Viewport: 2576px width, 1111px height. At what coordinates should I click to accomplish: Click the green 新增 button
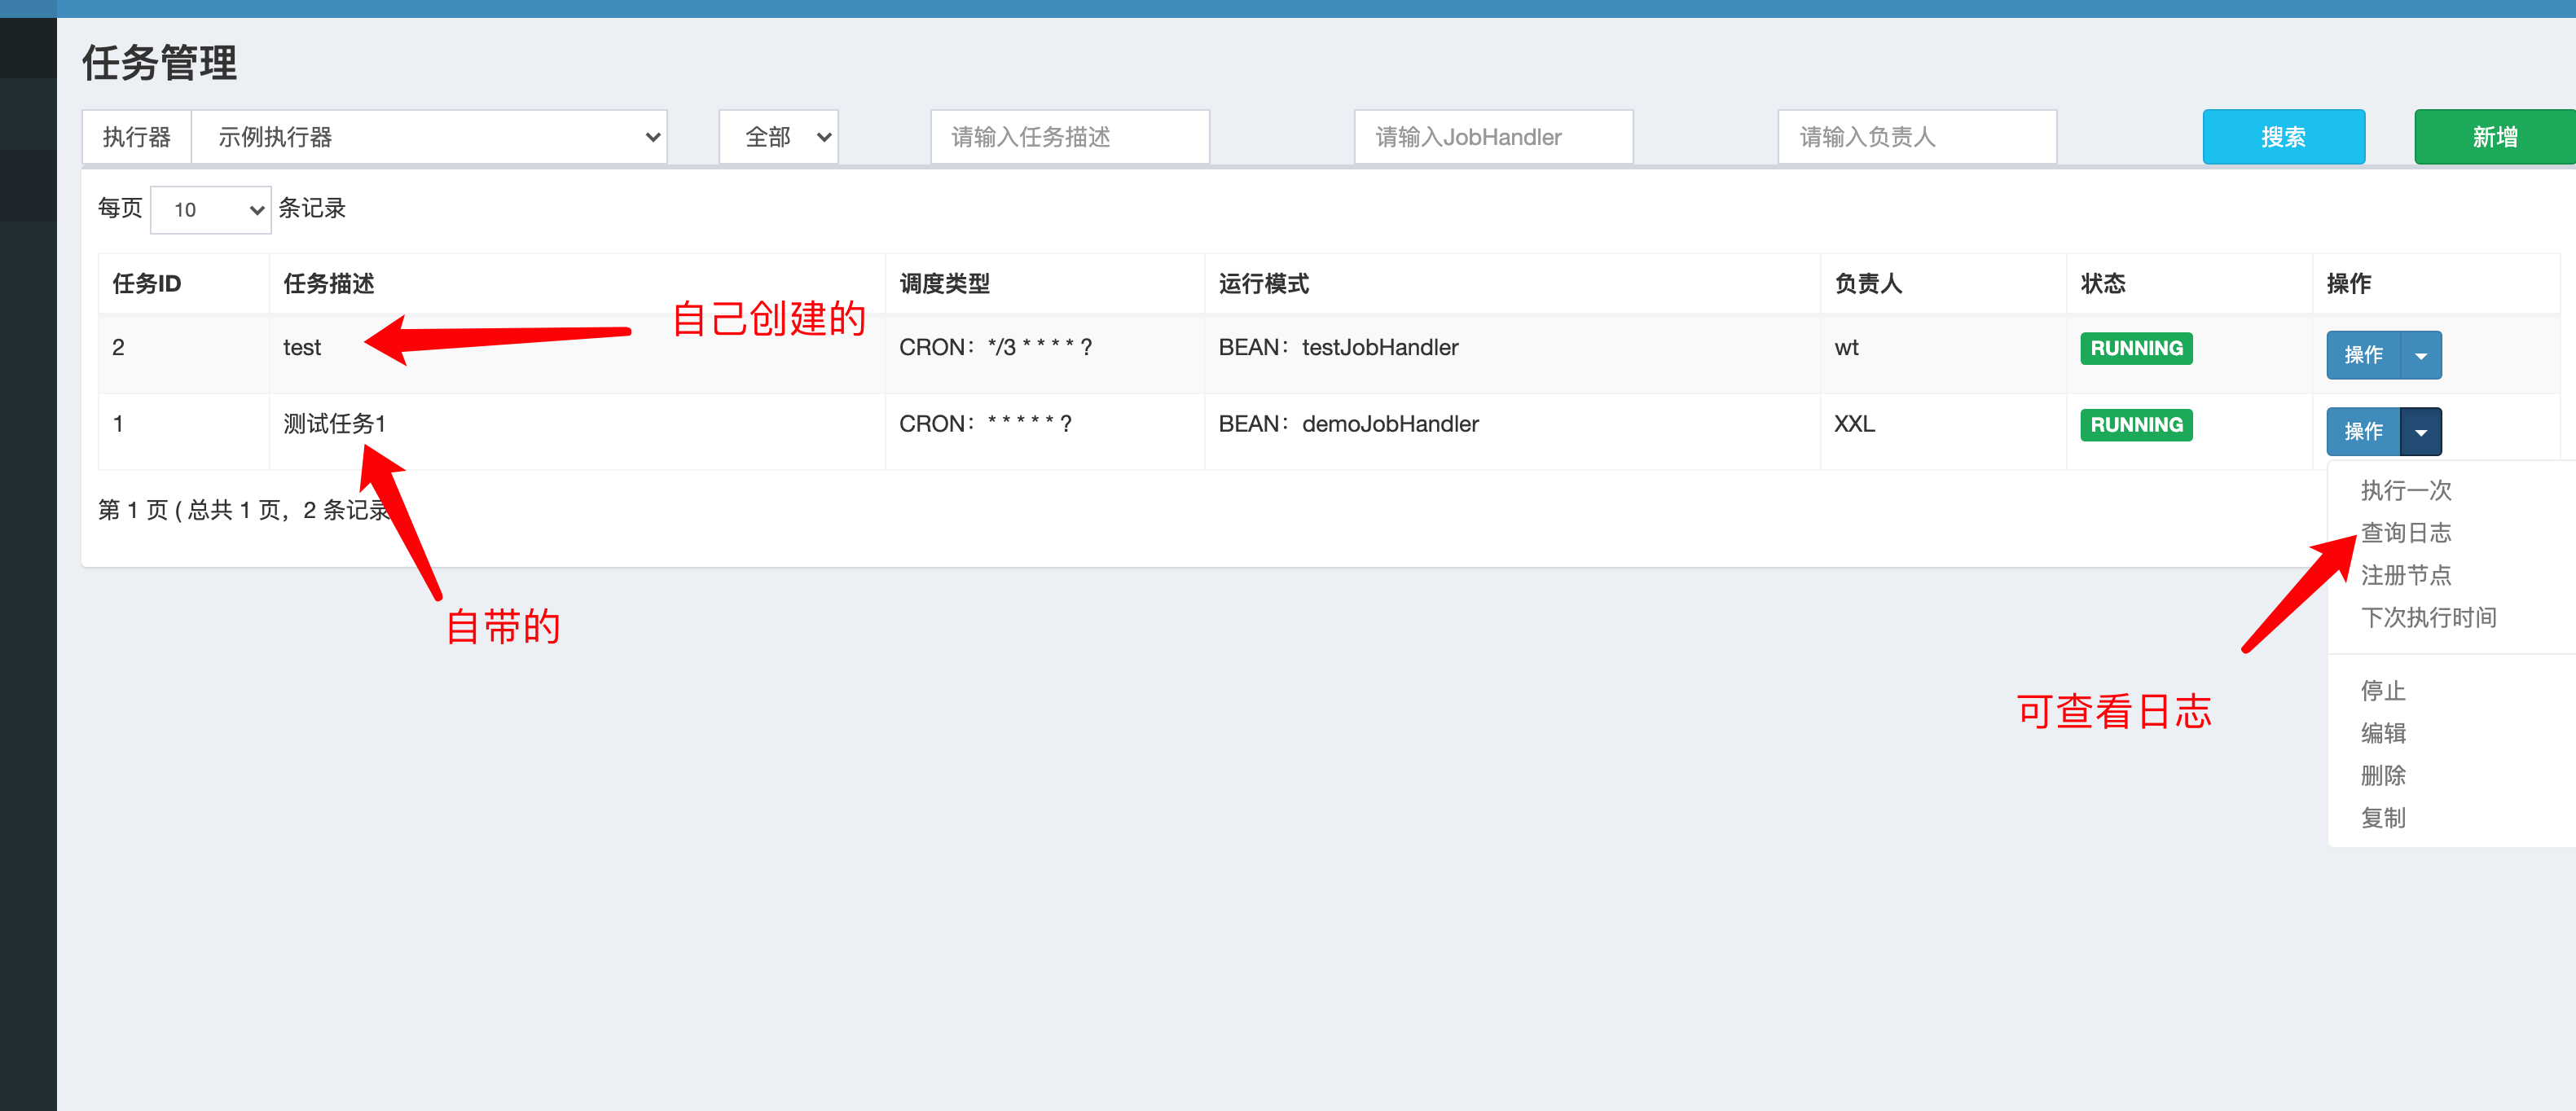2494,137
